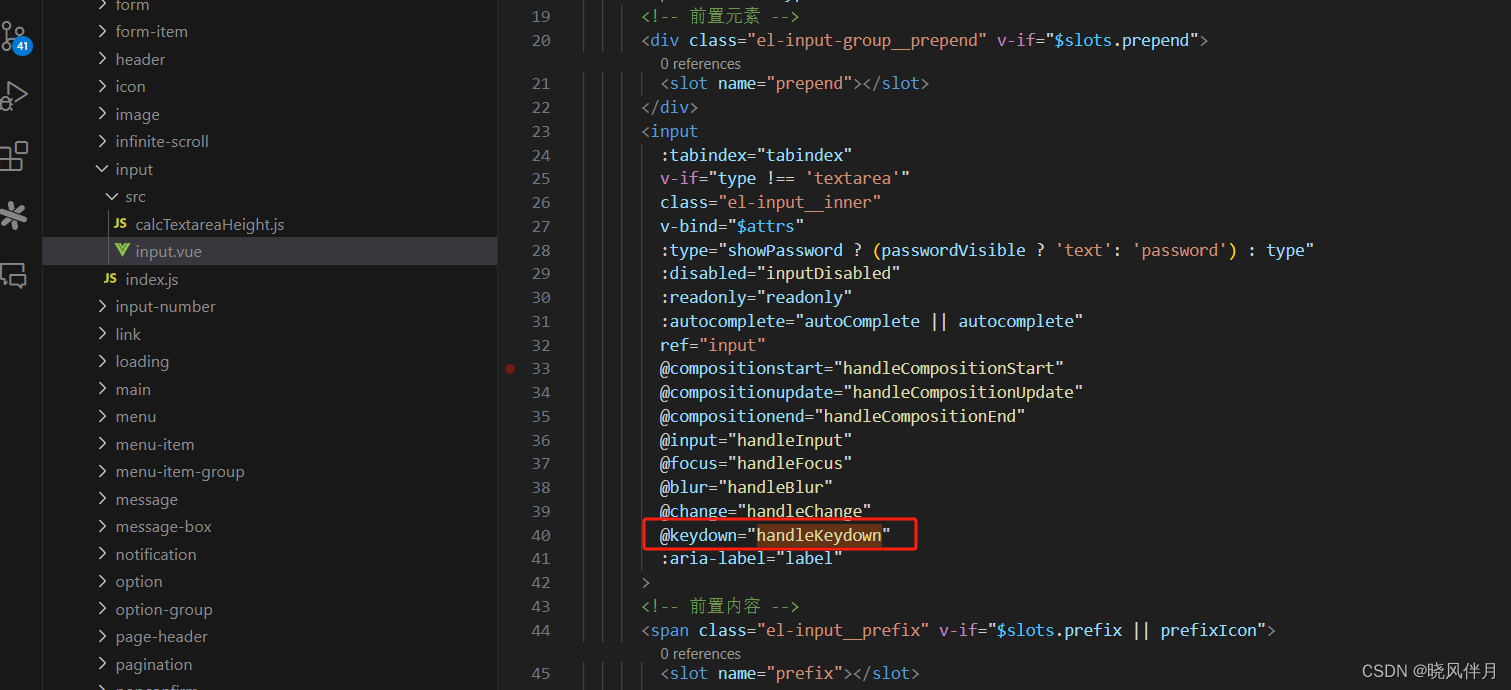Place cursor on the highlighted handleKeydown text
Viewport: 1511px width, 690px height.
[x=818, y=534]
